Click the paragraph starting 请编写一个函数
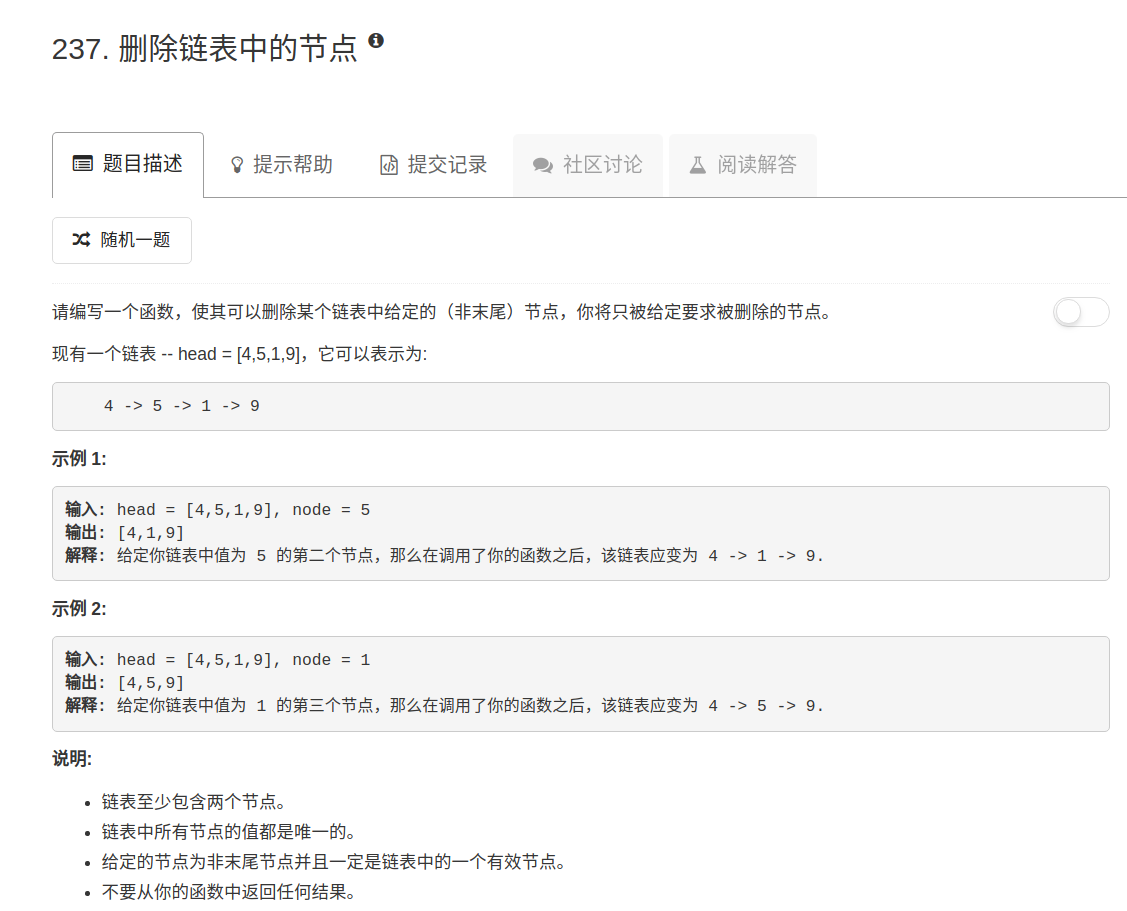 442,312
